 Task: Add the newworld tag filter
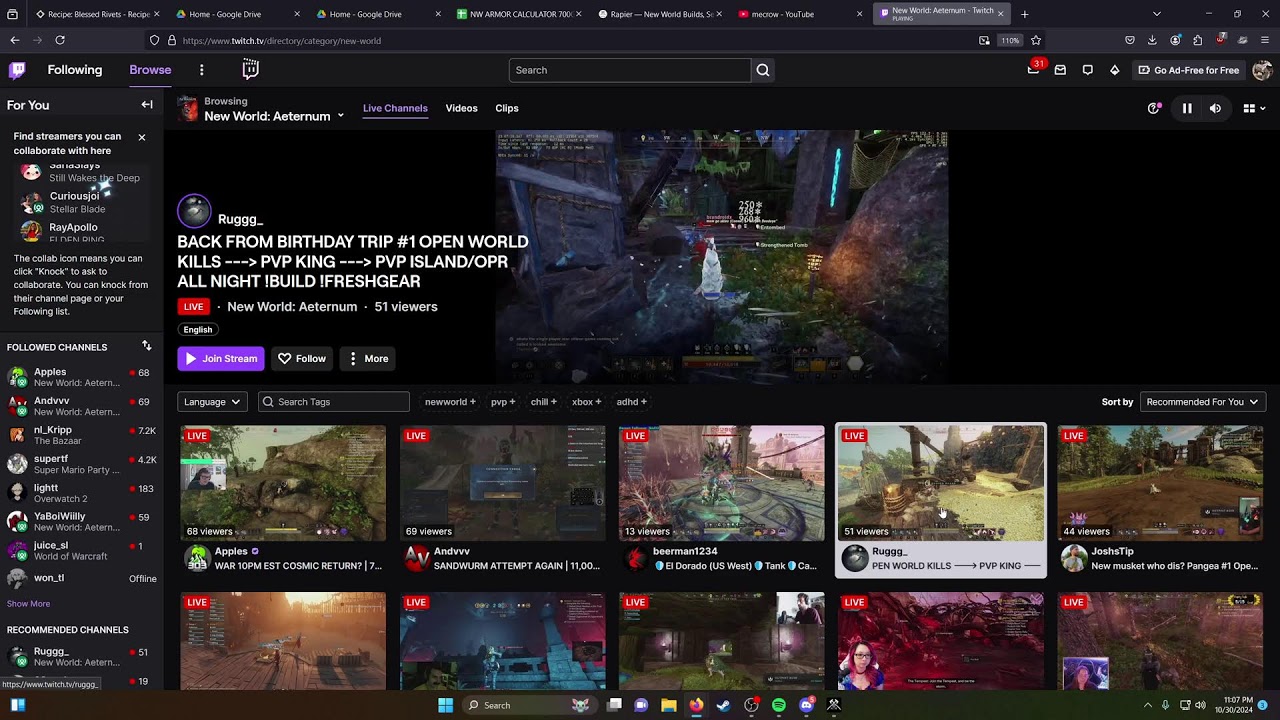pos(449,402)
